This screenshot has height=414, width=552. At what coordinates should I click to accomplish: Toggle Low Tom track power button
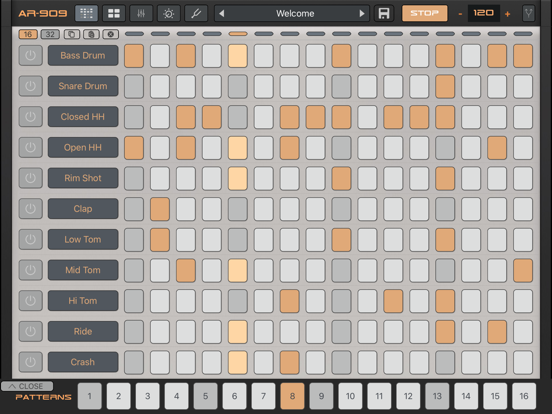pos(31,239)
